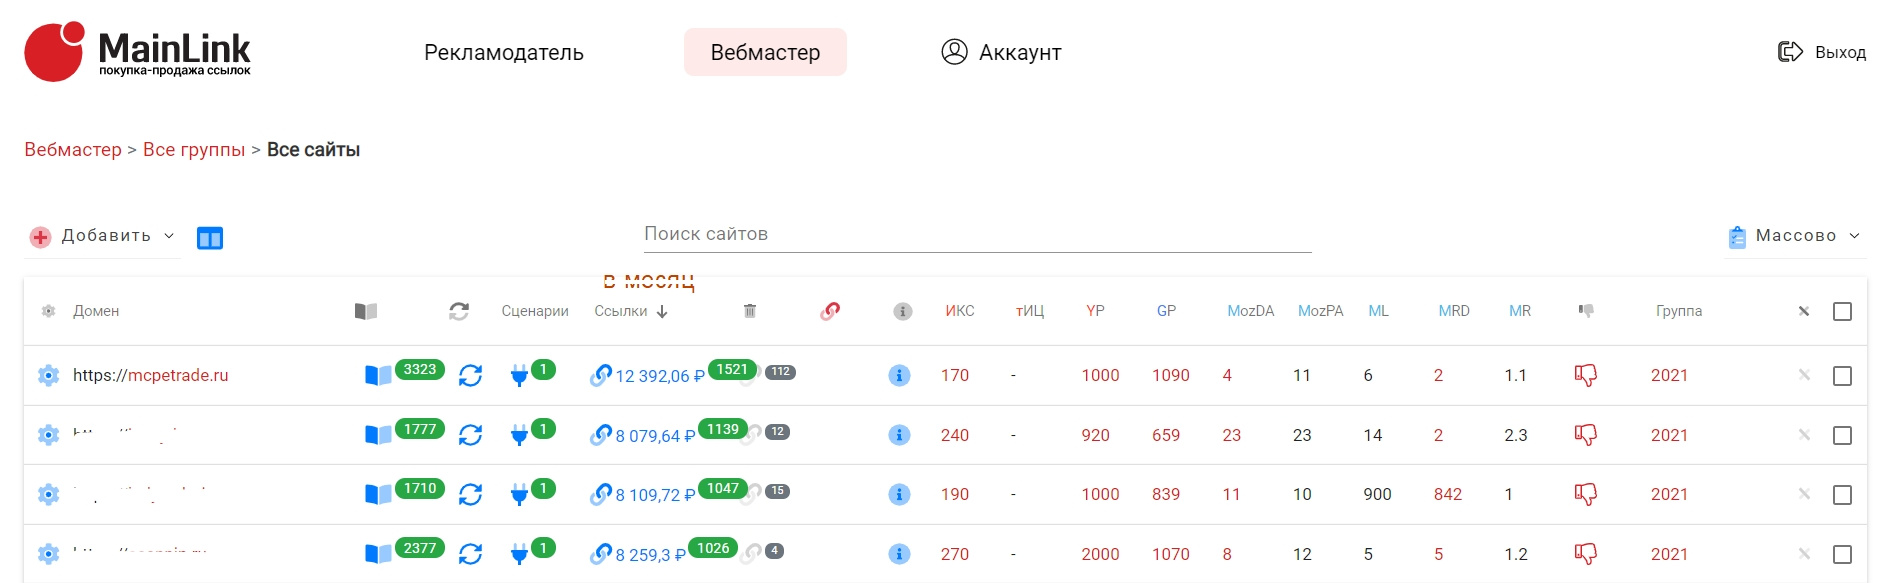Toggle the blue columns layout icon
Screen dimensions: 1896x583
210,238
